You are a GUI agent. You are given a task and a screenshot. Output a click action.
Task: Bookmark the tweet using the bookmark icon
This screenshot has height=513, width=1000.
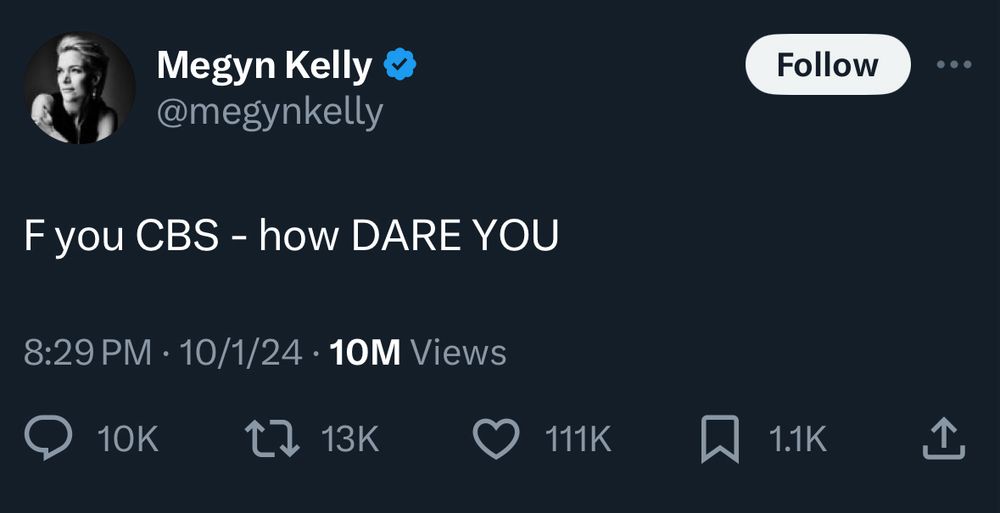pyautogui.click(x=720, y=439)
